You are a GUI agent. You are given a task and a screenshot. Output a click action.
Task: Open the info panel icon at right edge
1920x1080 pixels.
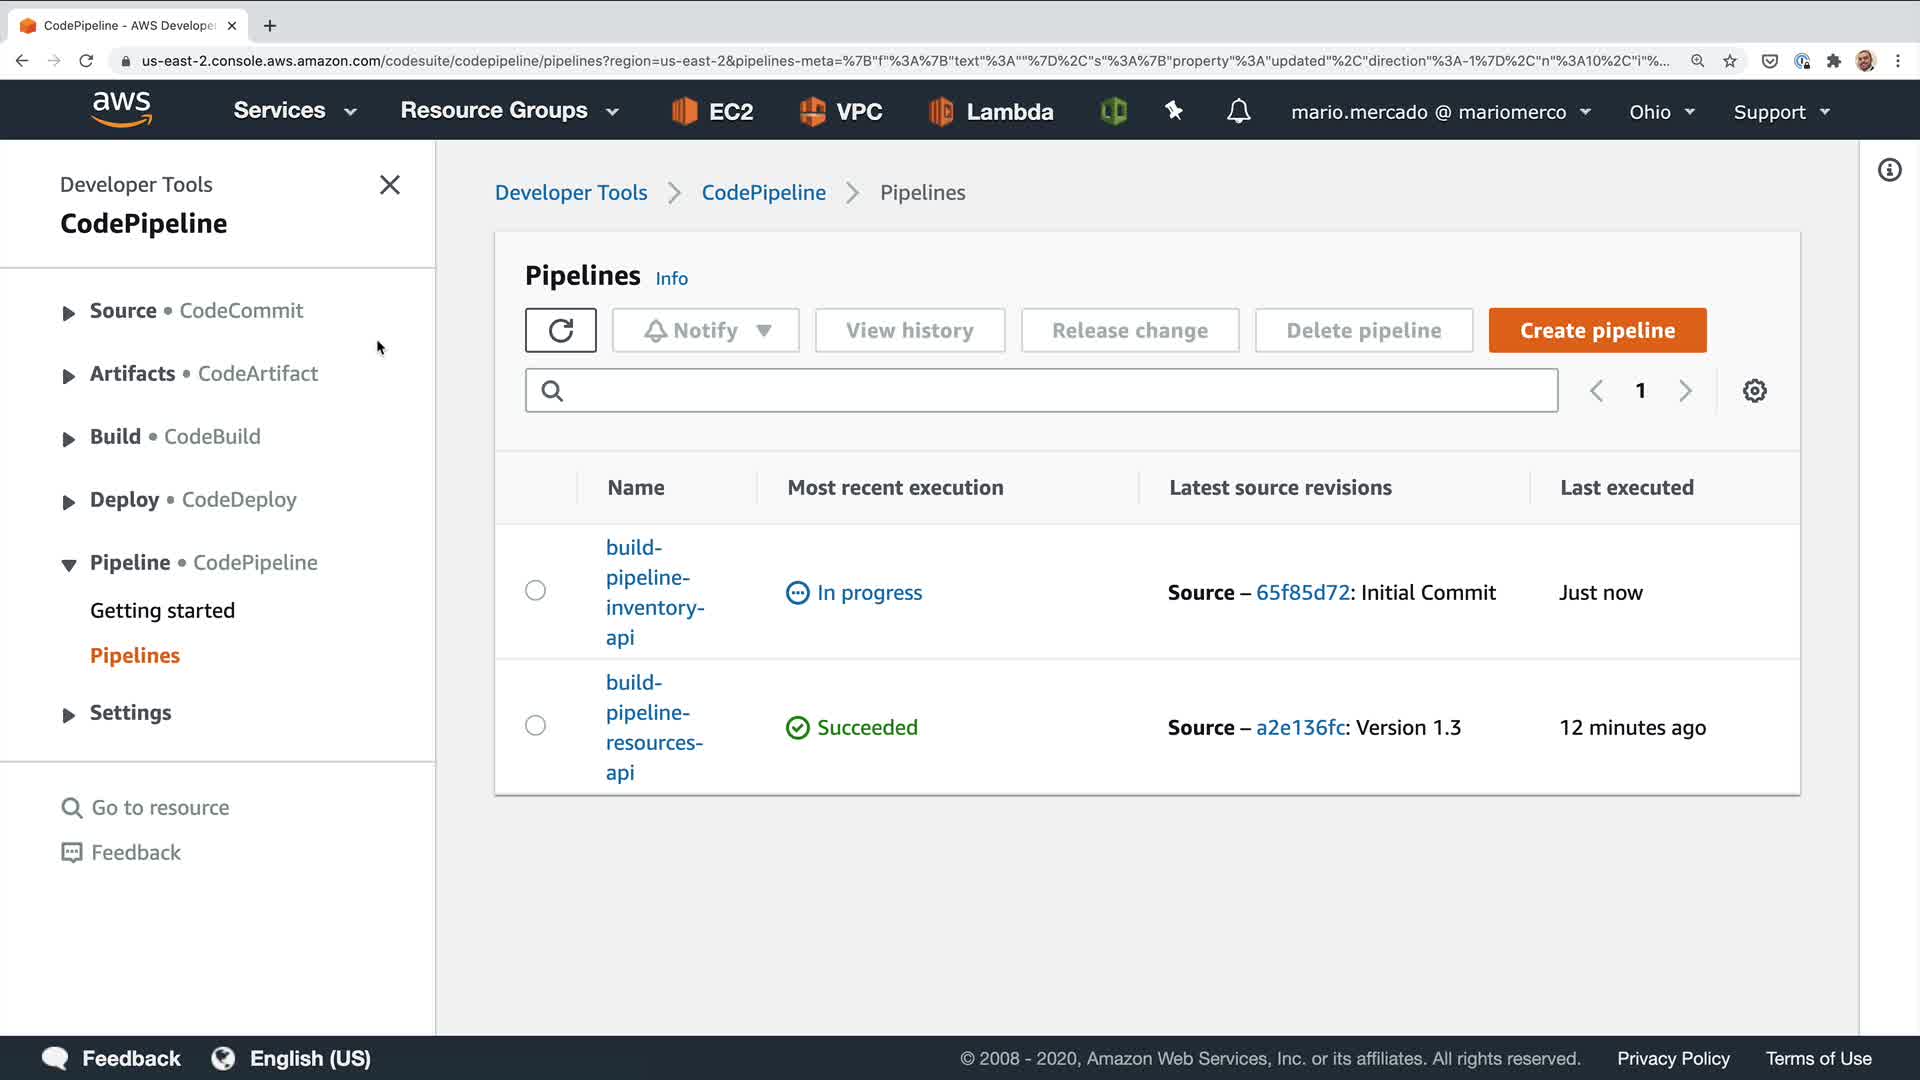[x=1889, y=170]
